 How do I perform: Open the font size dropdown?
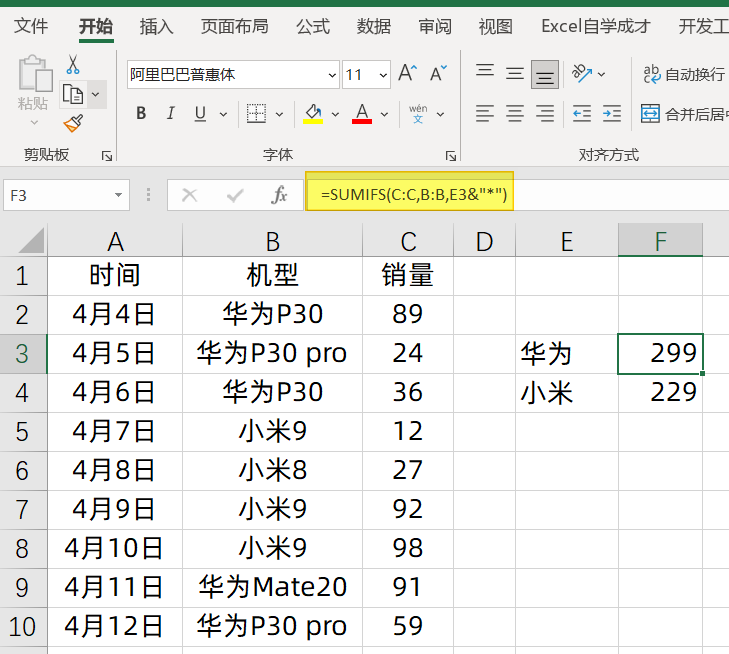(383, 75)
